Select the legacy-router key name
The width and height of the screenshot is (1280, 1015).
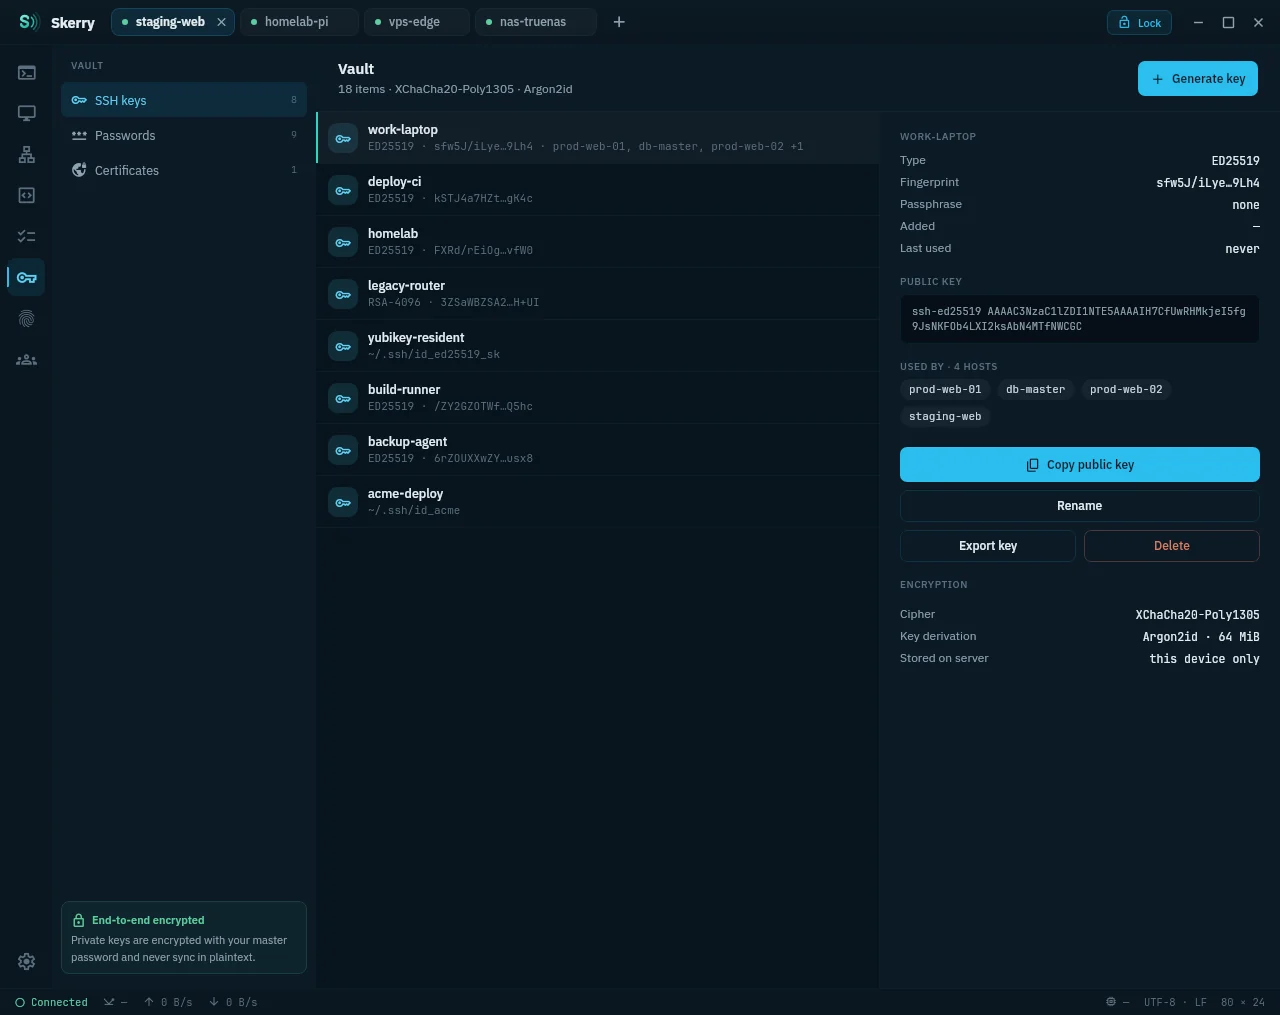[406, 286]
